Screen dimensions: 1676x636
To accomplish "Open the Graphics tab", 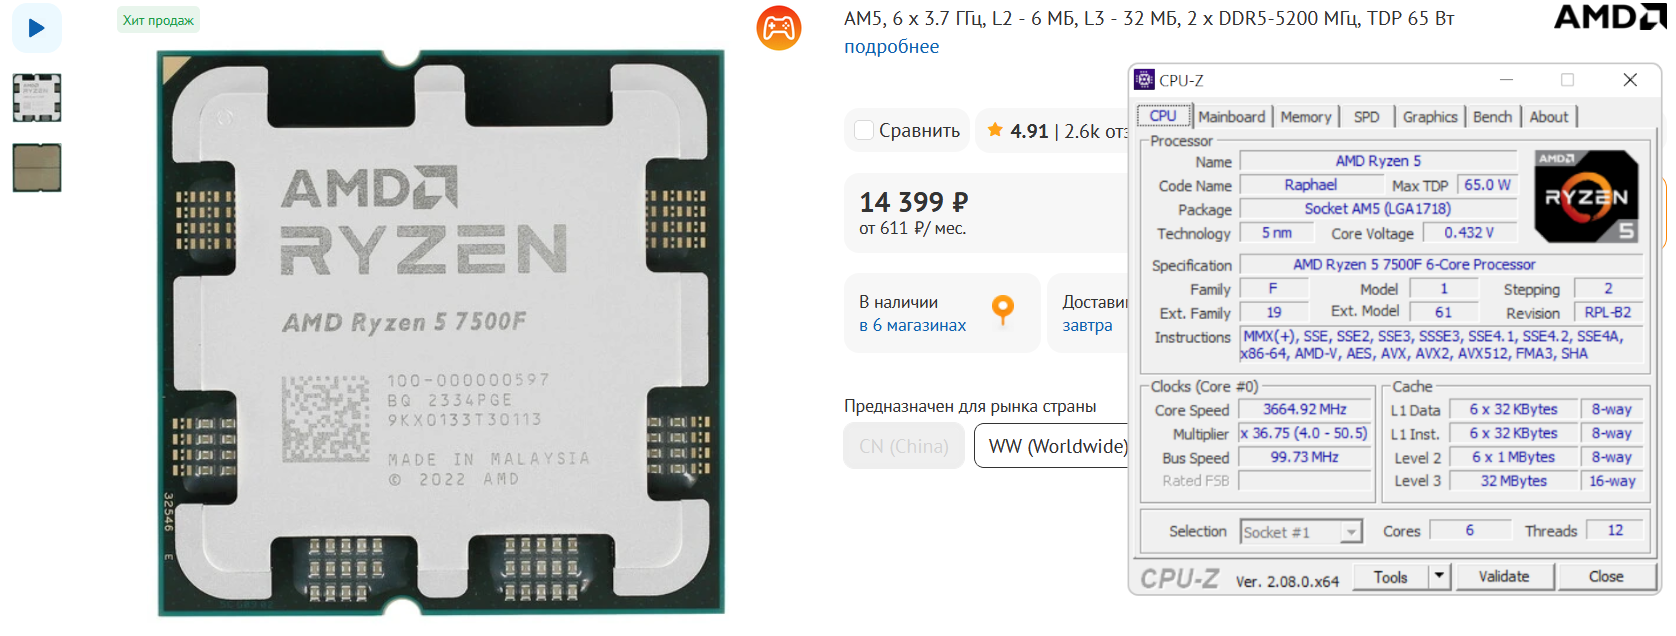I will click(x=1430, y=117).
